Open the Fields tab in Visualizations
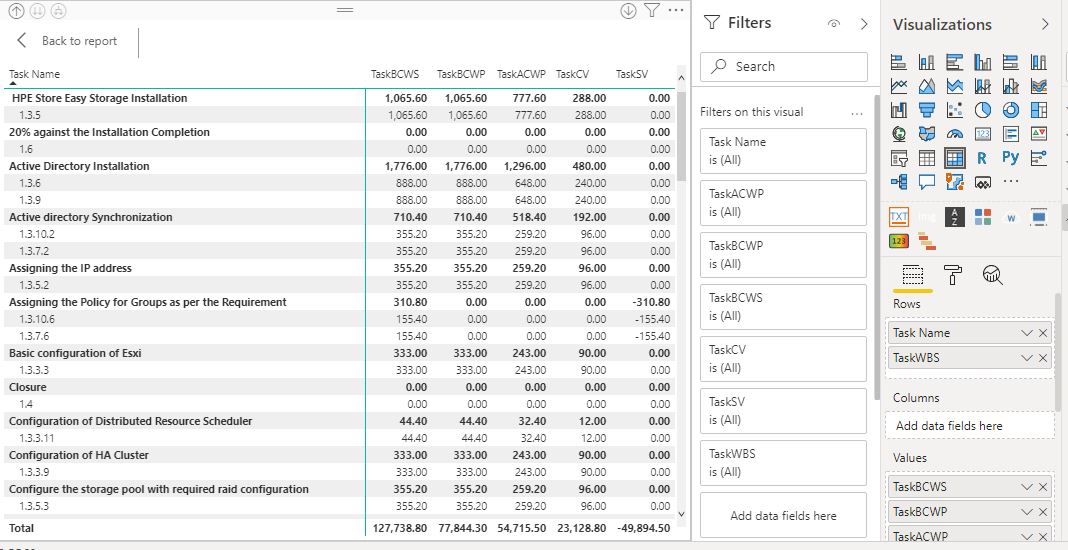 912,275
